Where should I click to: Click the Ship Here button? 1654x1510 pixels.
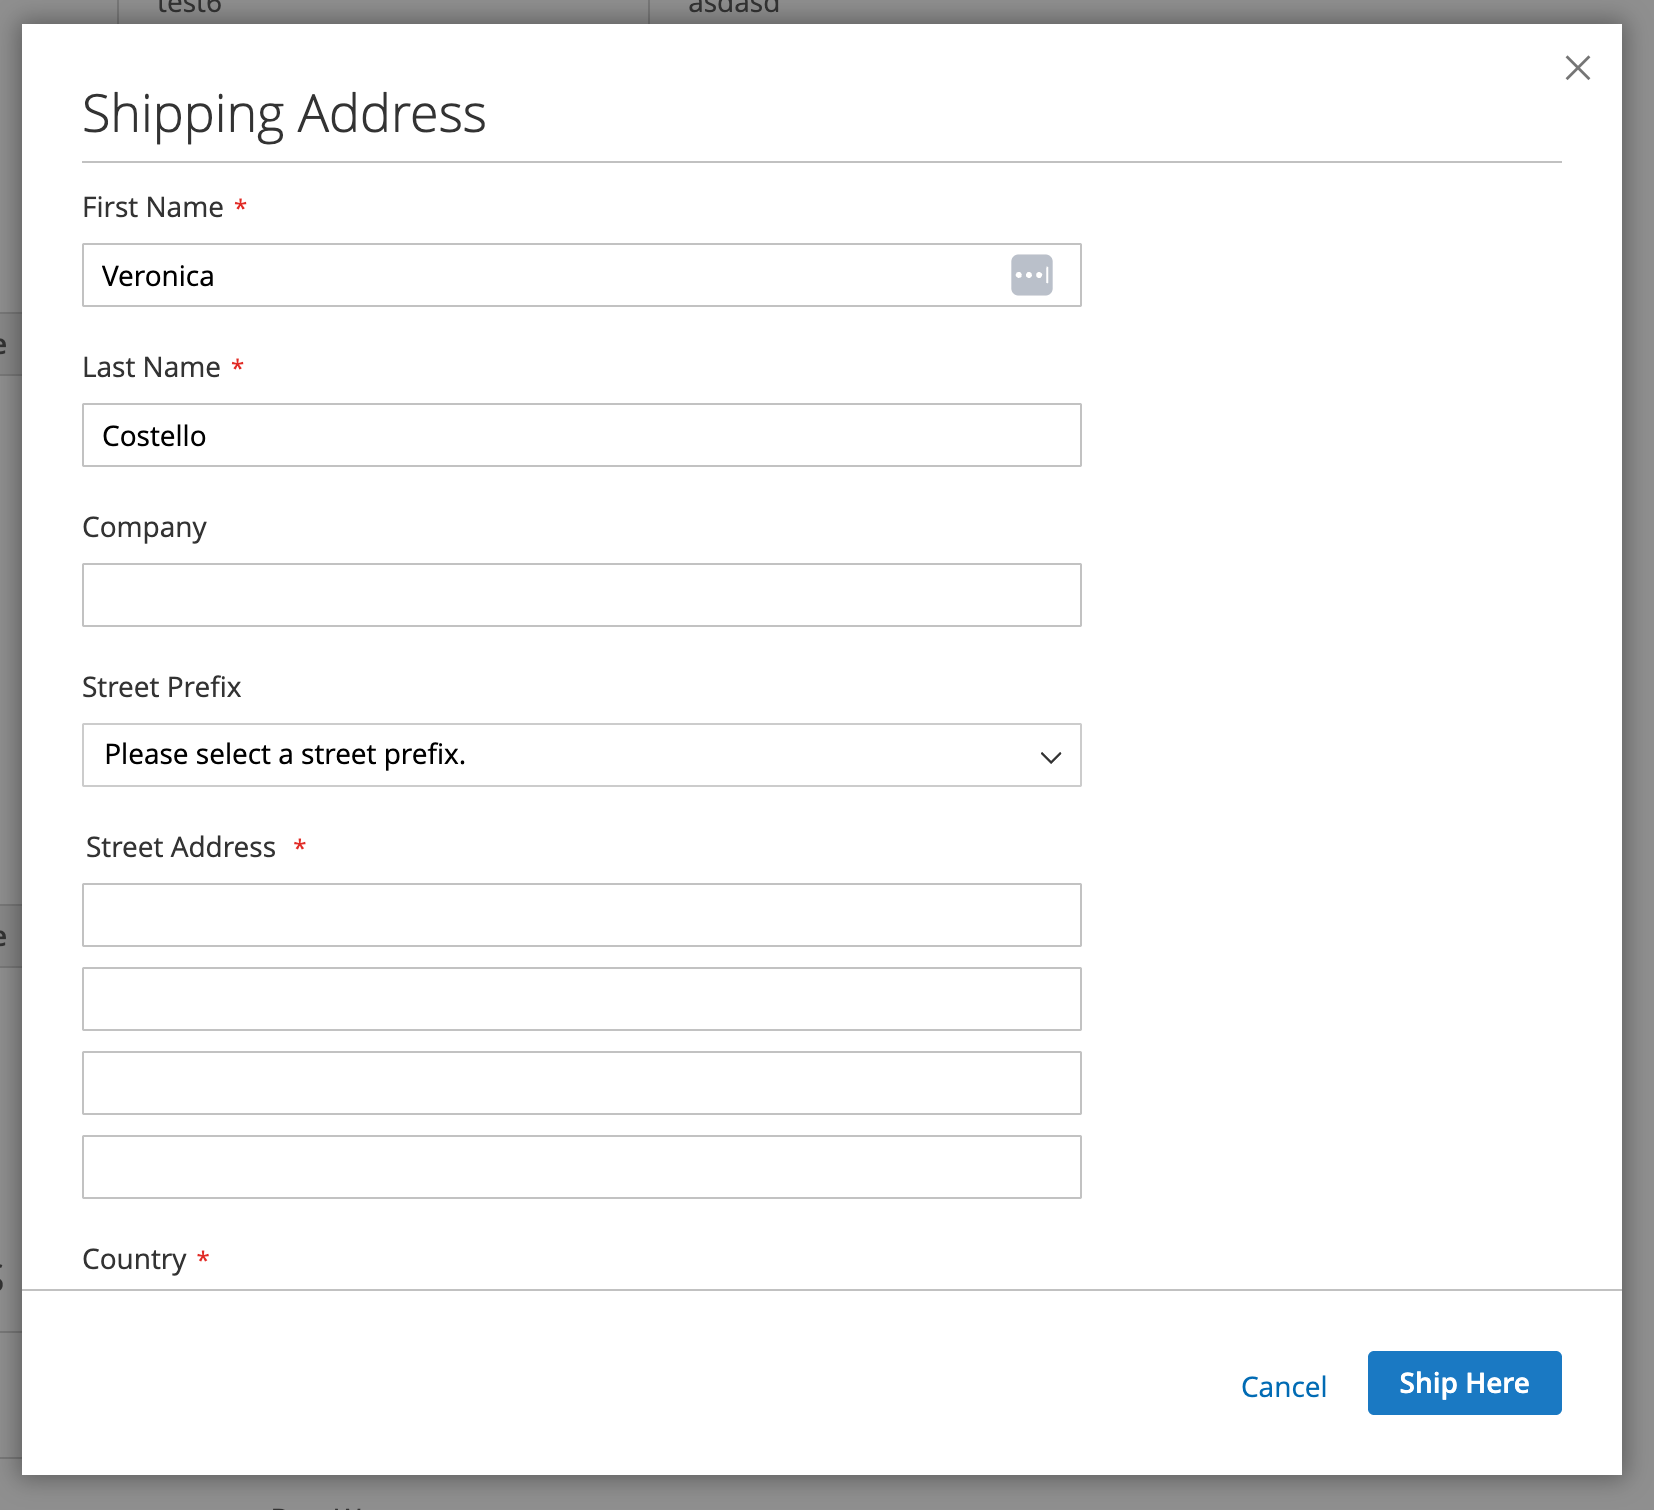(1464, 1383)
